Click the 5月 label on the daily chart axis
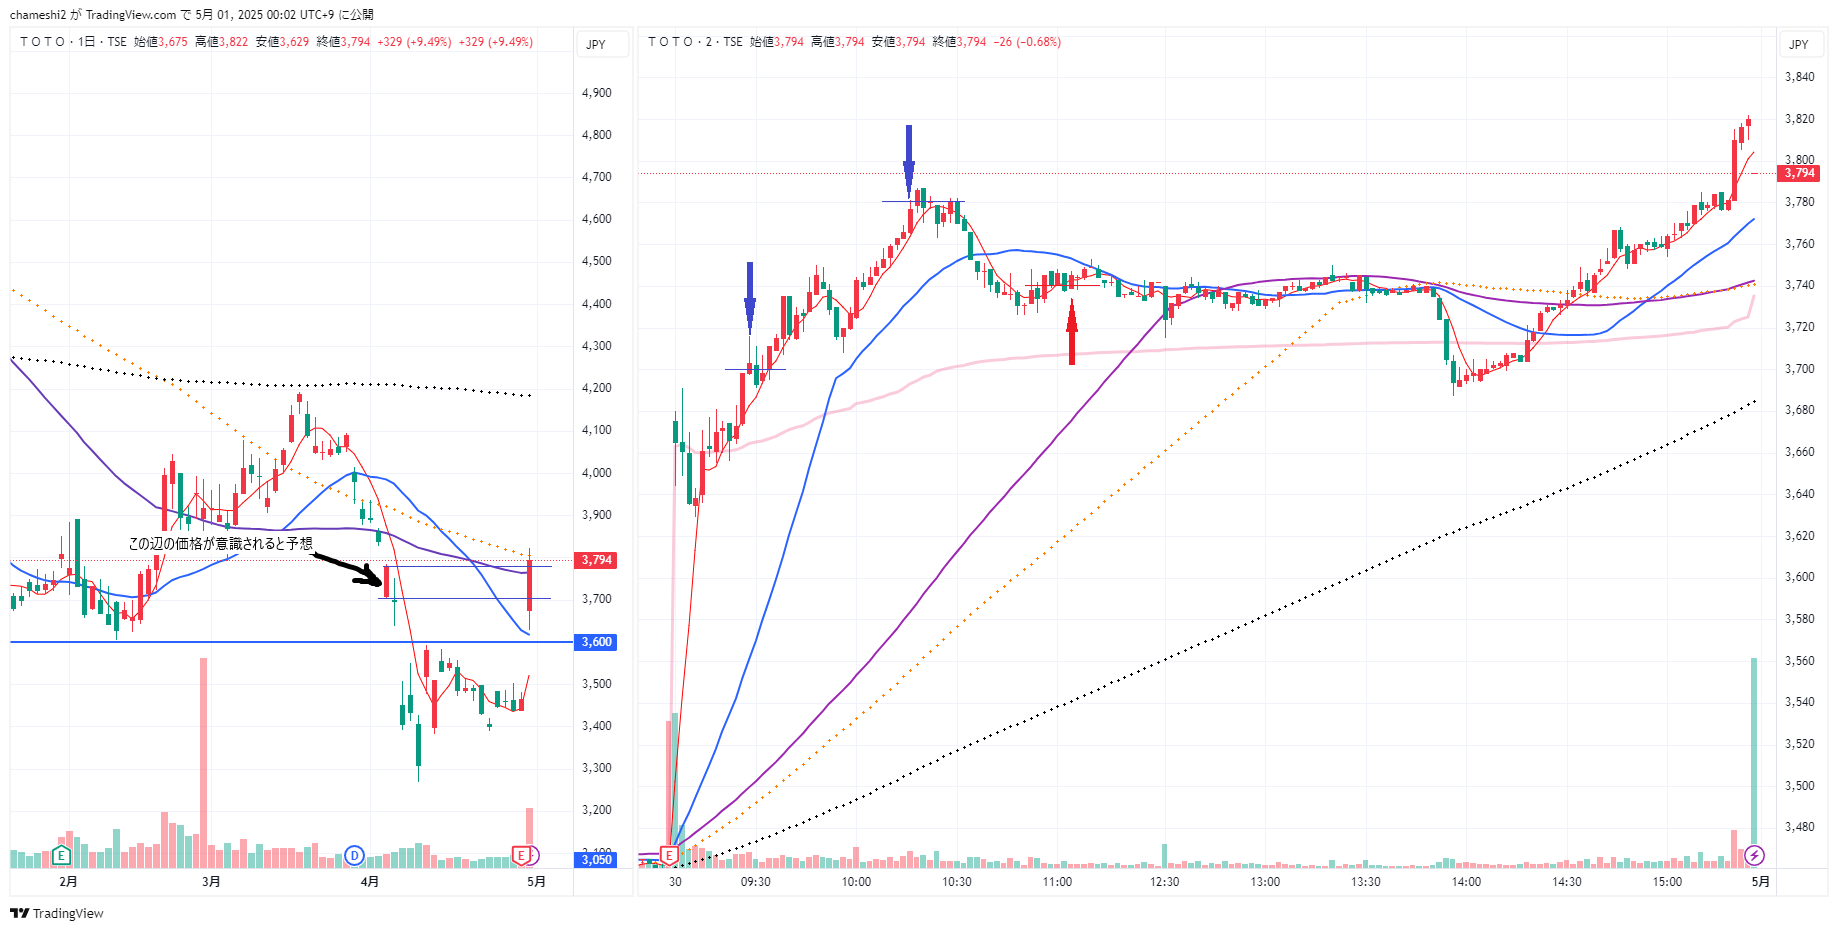Viewport: 1838px width, 931px height. 537,881
